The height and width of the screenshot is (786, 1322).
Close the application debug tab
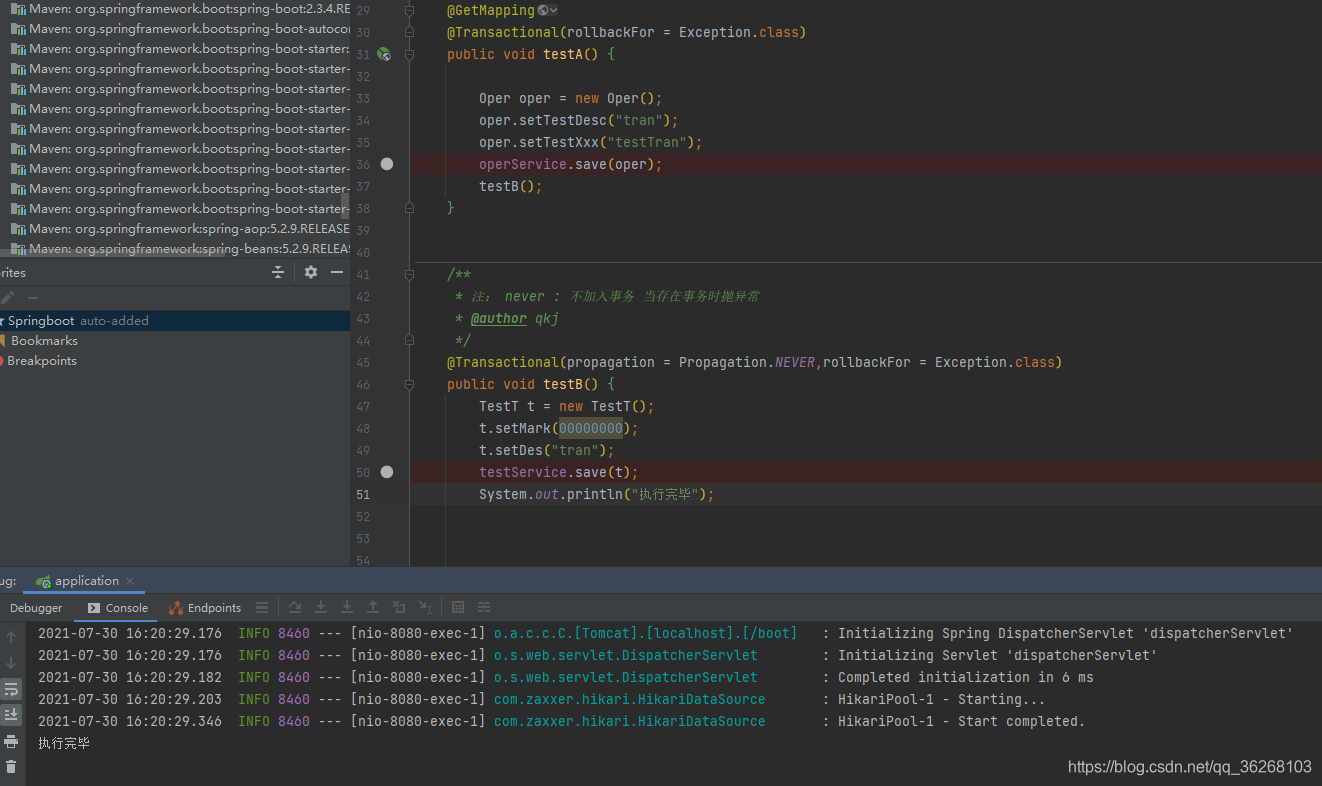(131, 581)
